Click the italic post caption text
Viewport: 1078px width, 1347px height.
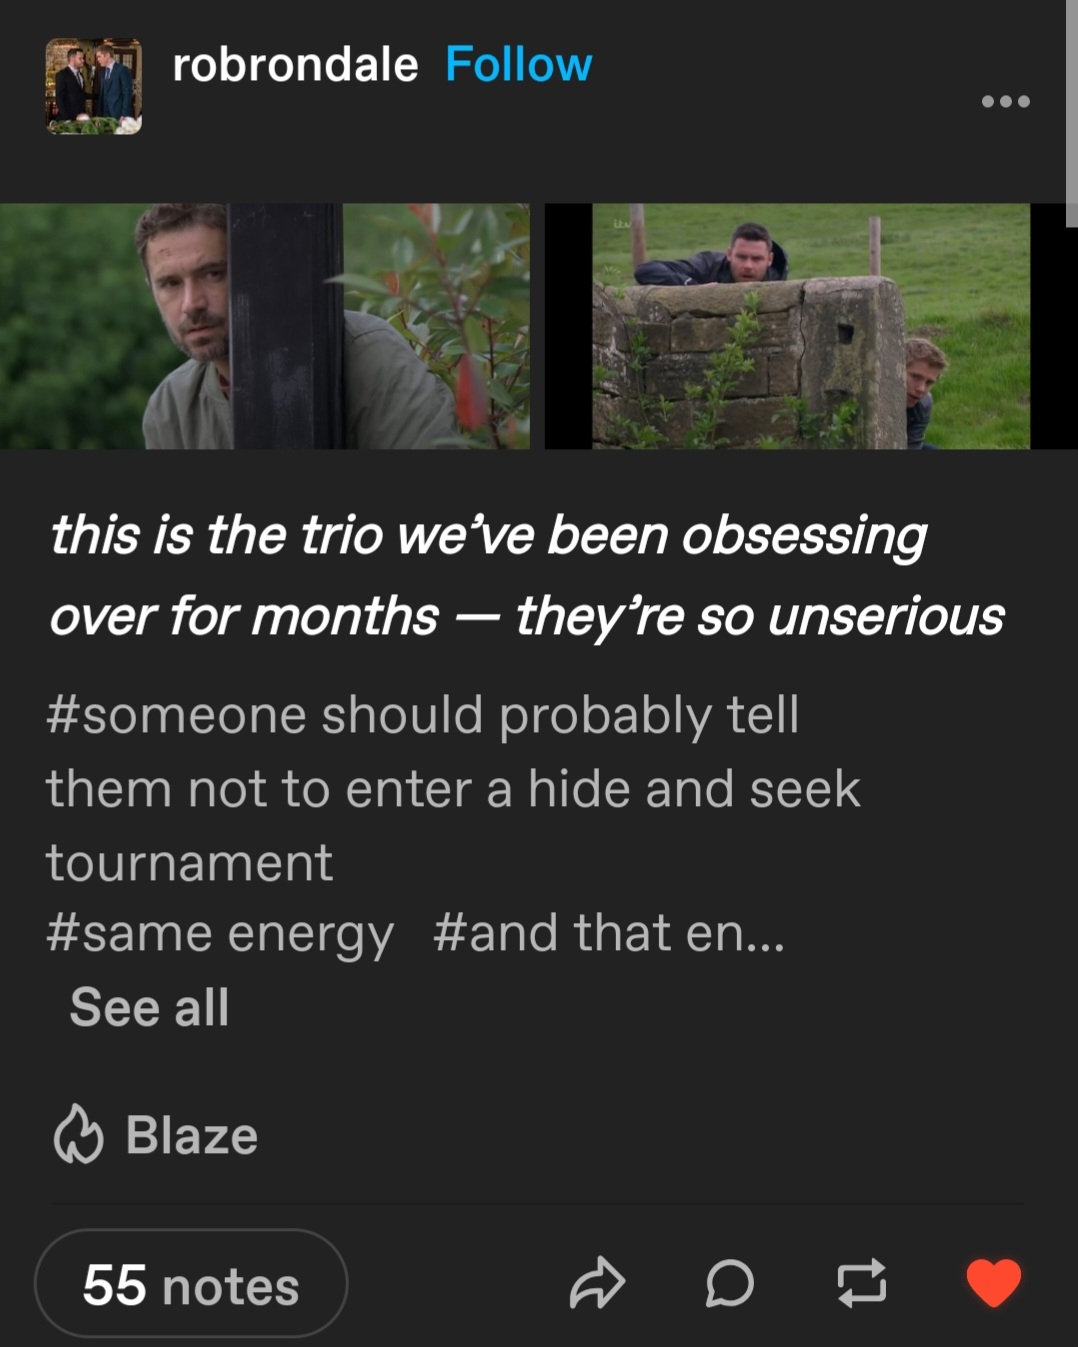[x=527, y=575]
